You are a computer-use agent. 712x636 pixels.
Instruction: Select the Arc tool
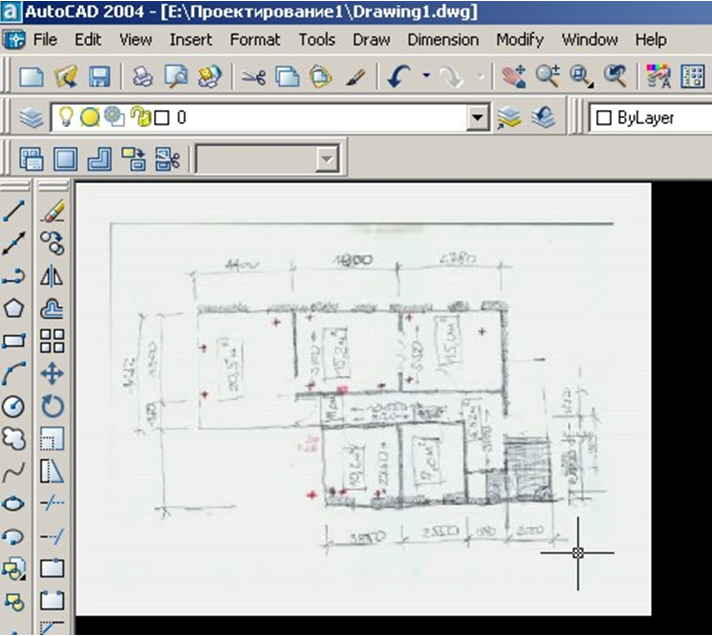(14, 374)
